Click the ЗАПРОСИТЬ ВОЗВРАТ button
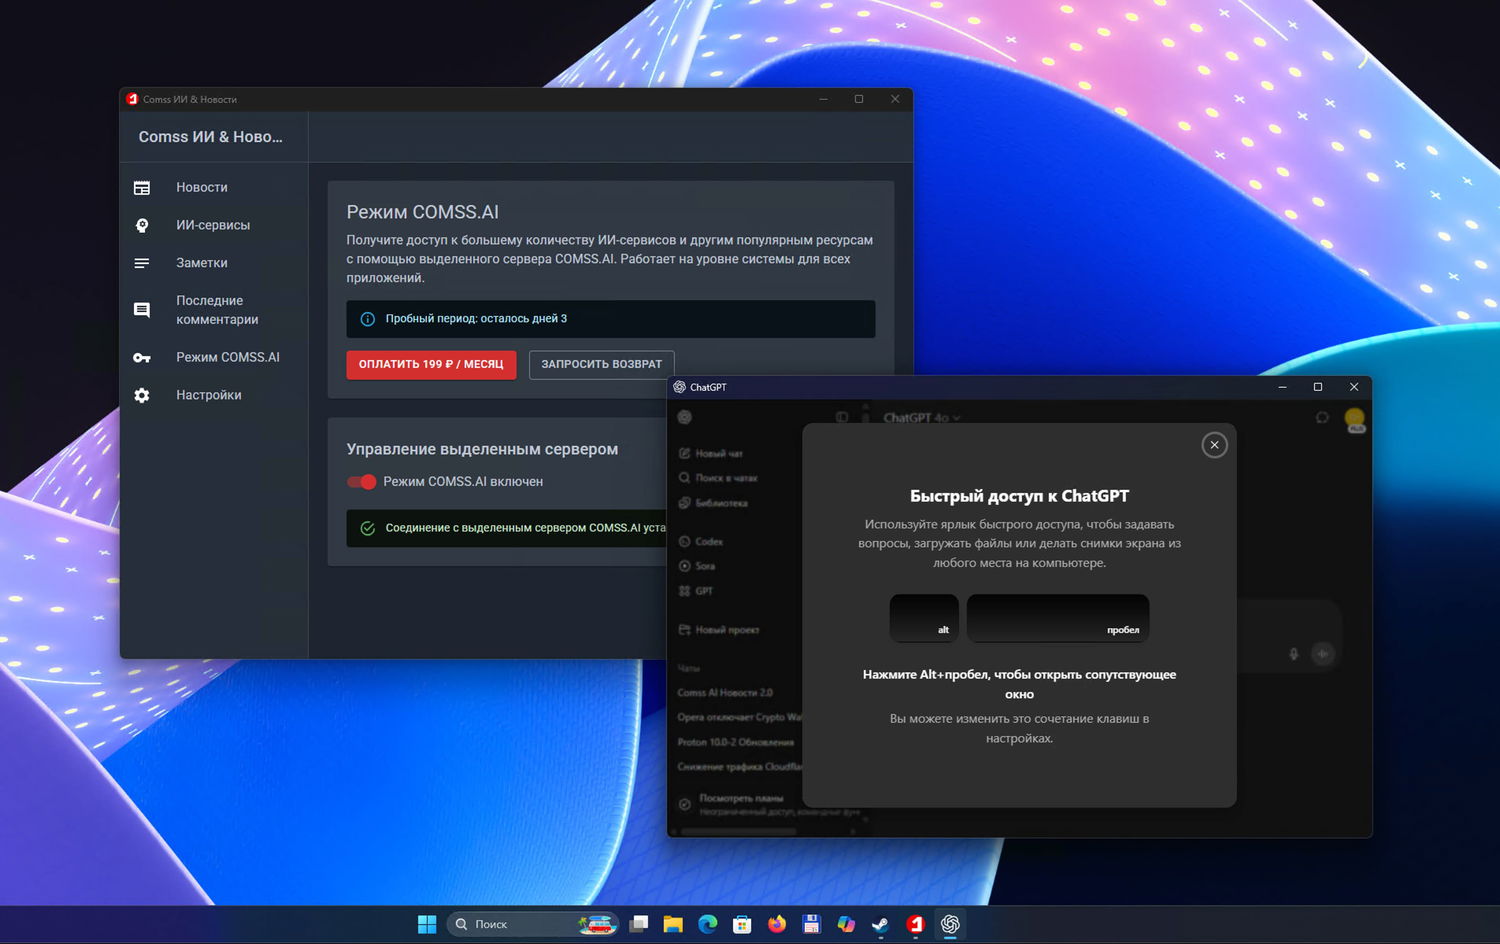This screenshot has width=1500, height=944. click(x=601, y=364)
